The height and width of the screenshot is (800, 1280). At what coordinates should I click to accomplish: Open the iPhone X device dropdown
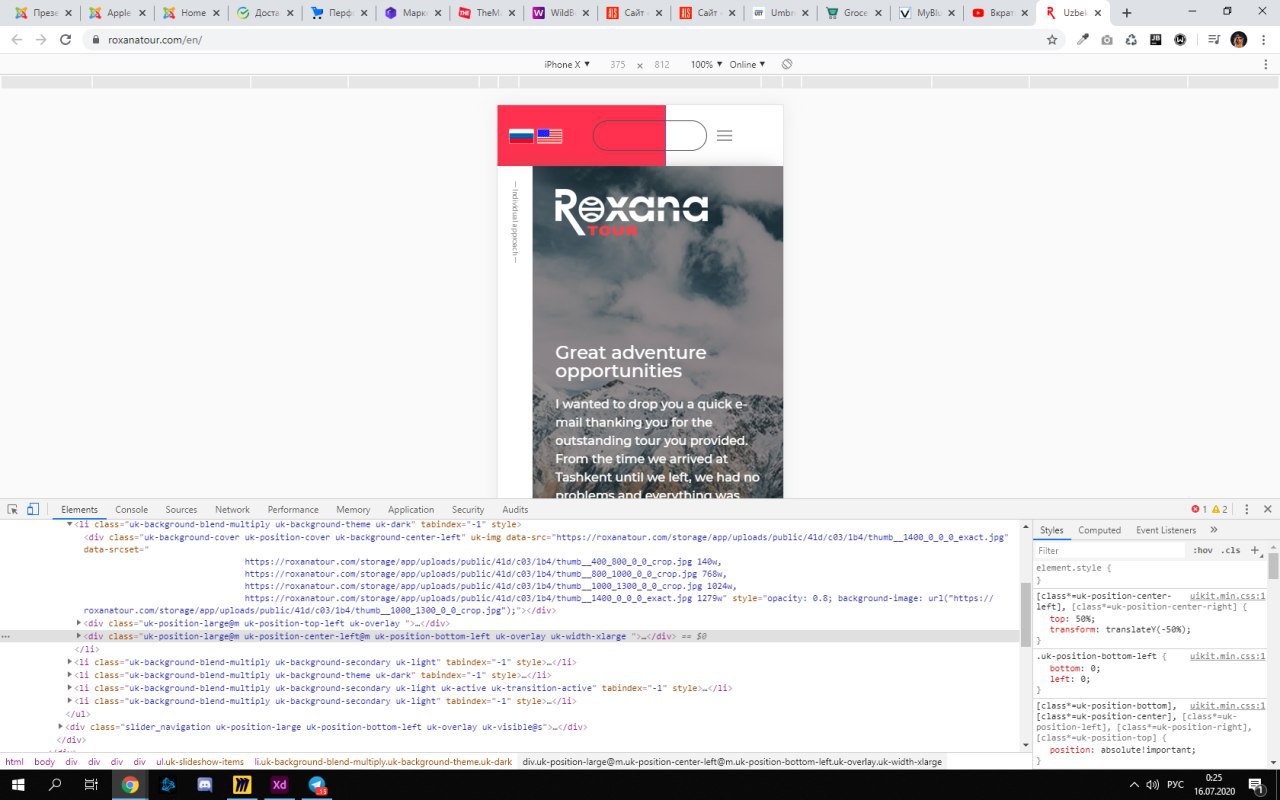click(x=567, y=64)
